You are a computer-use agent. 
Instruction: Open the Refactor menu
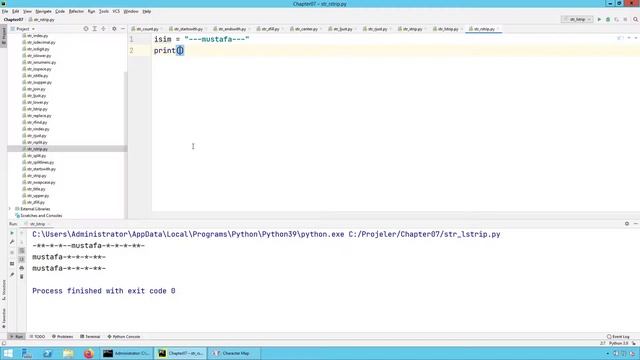[x=76, y=11]
